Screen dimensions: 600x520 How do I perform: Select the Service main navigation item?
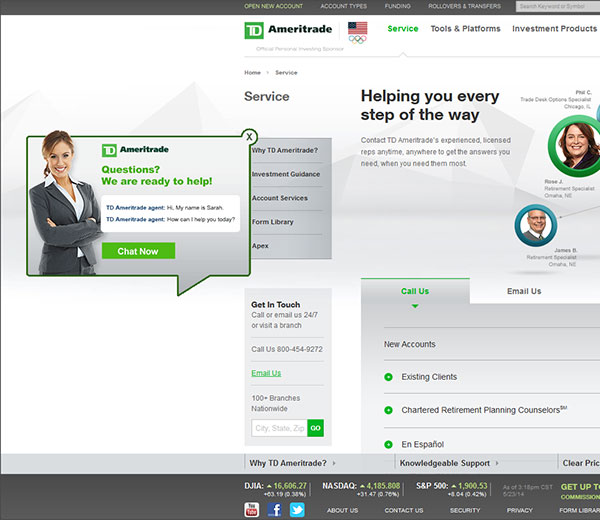tap(403, 29)
